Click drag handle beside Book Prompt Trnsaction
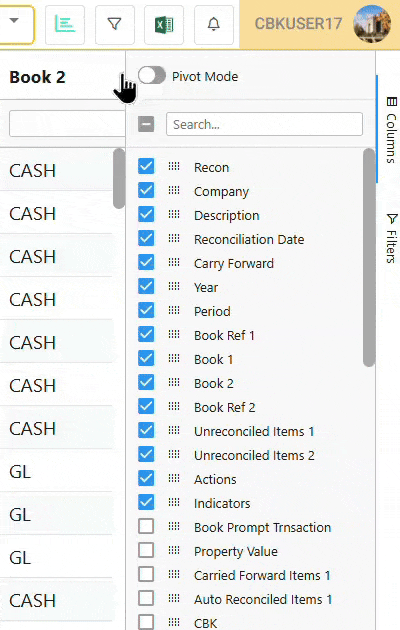400x630 pixels. (x=174, y=526)
